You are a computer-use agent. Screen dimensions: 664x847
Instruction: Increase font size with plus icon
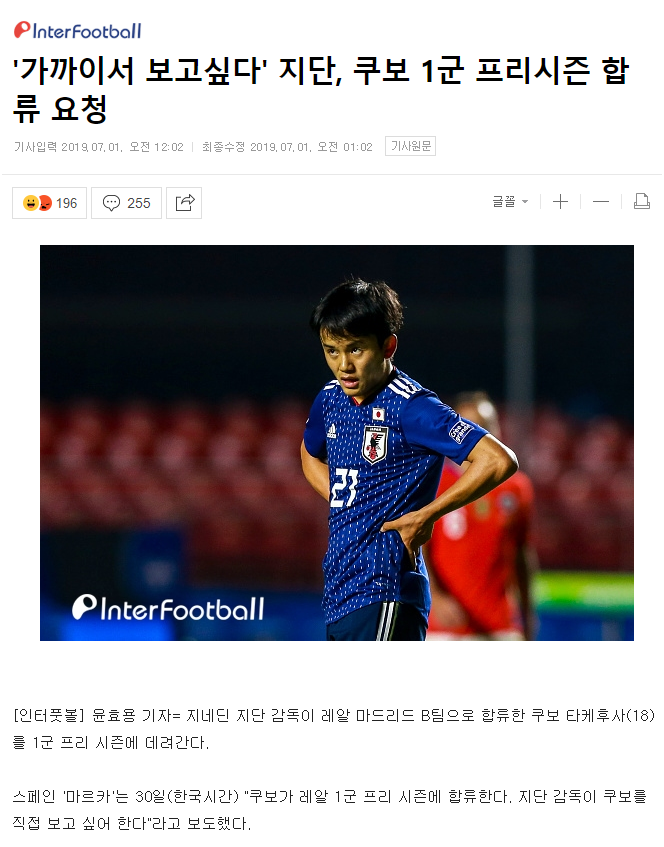coord(560,202)
